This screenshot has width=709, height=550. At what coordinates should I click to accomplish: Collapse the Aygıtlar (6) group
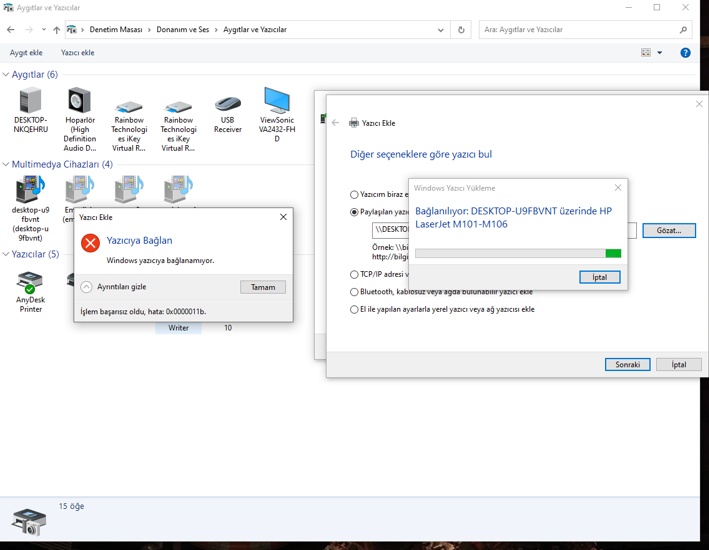point(6,74)
